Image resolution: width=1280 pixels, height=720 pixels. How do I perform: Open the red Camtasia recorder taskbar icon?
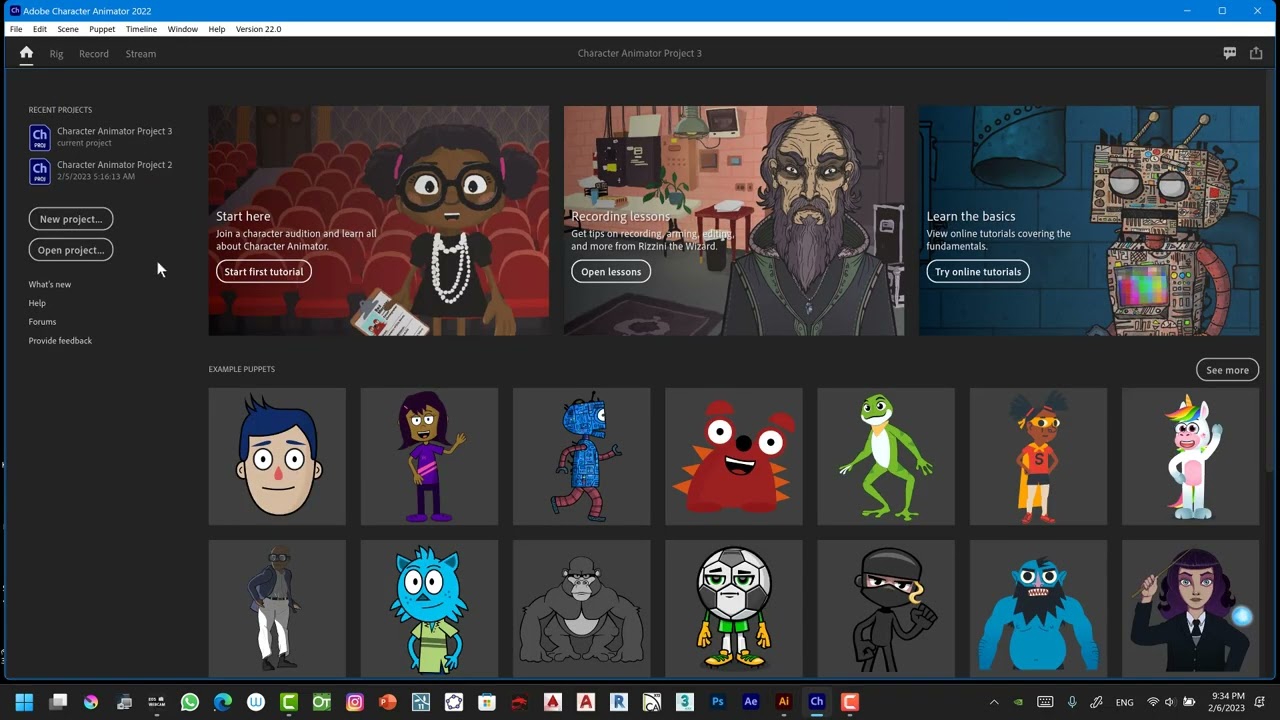pyautogui.click(x=850, y=702)
